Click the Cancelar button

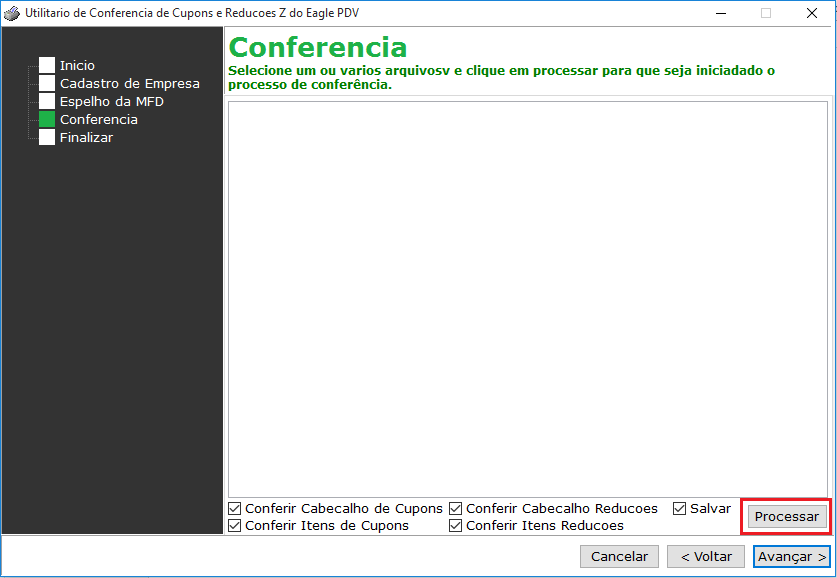click(619, 557)
